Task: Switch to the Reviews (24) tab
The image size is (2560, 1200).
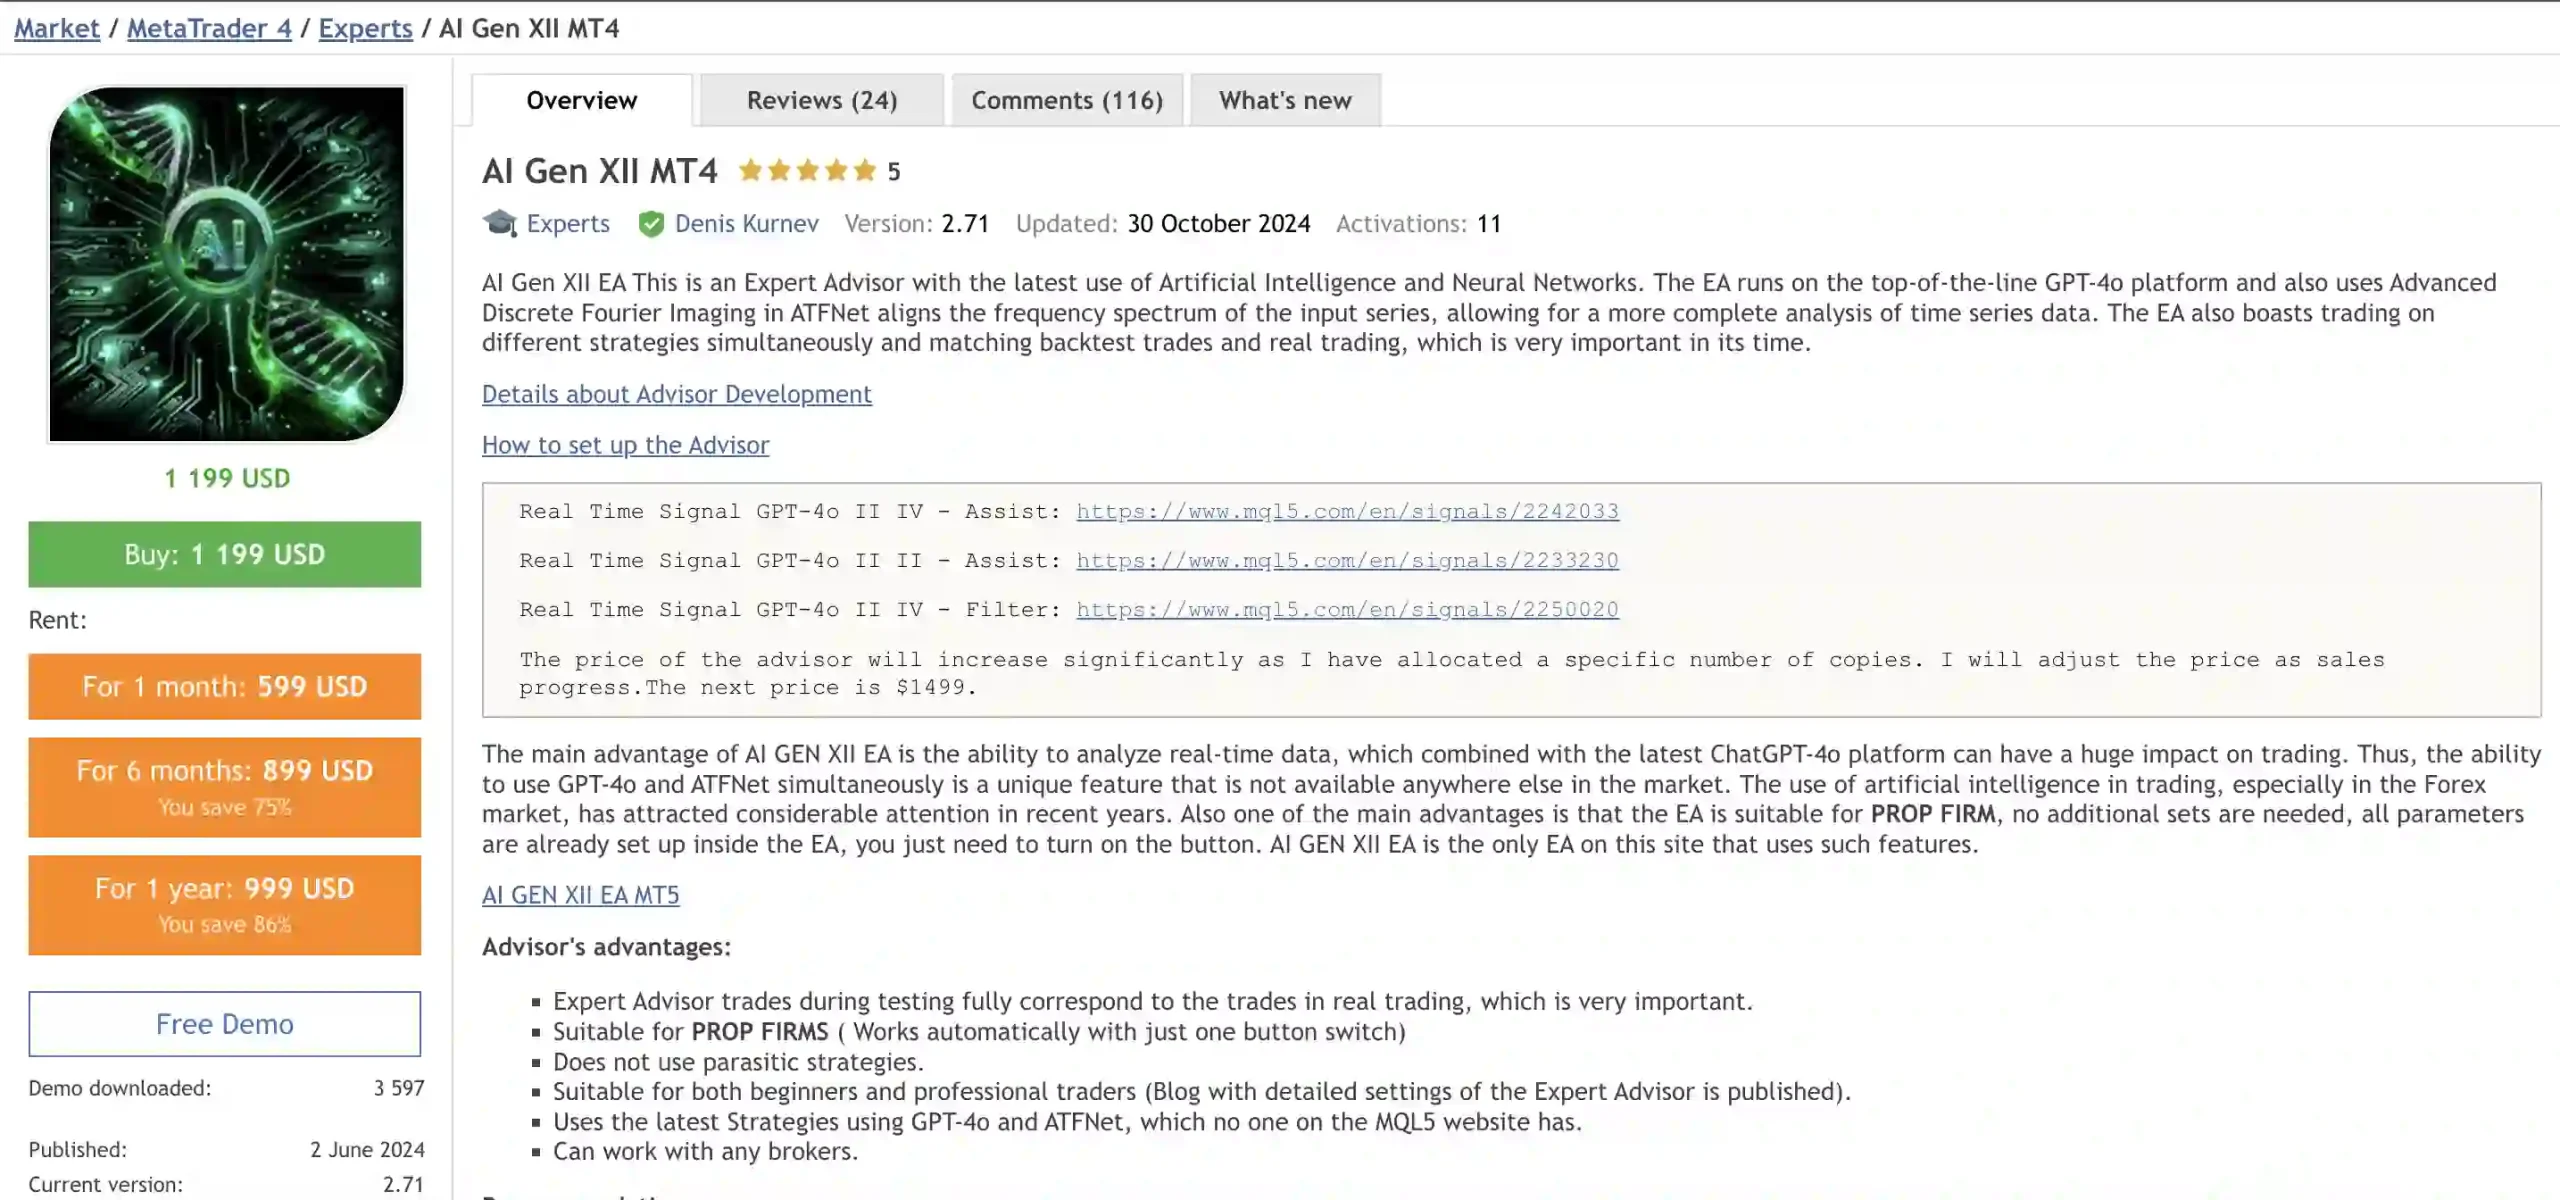Action: 822,100
